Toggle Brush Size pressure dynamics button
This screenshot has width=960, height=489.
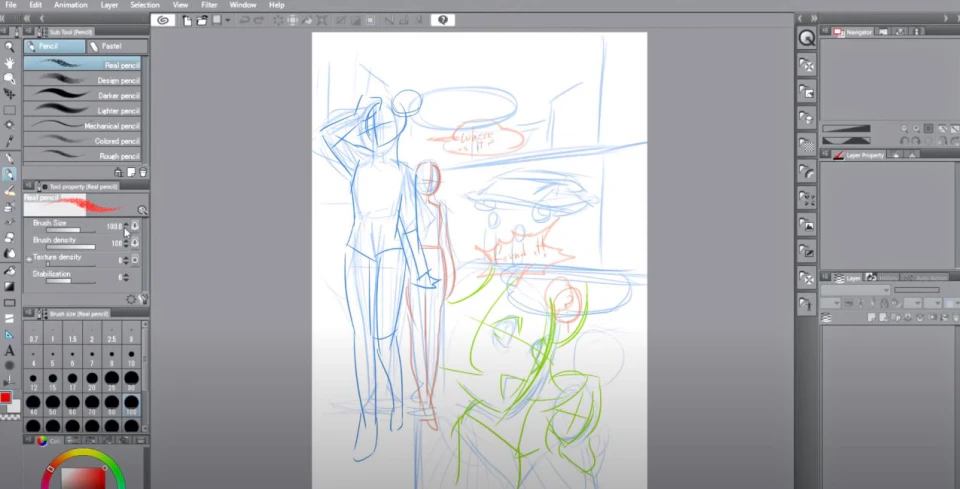135,226
